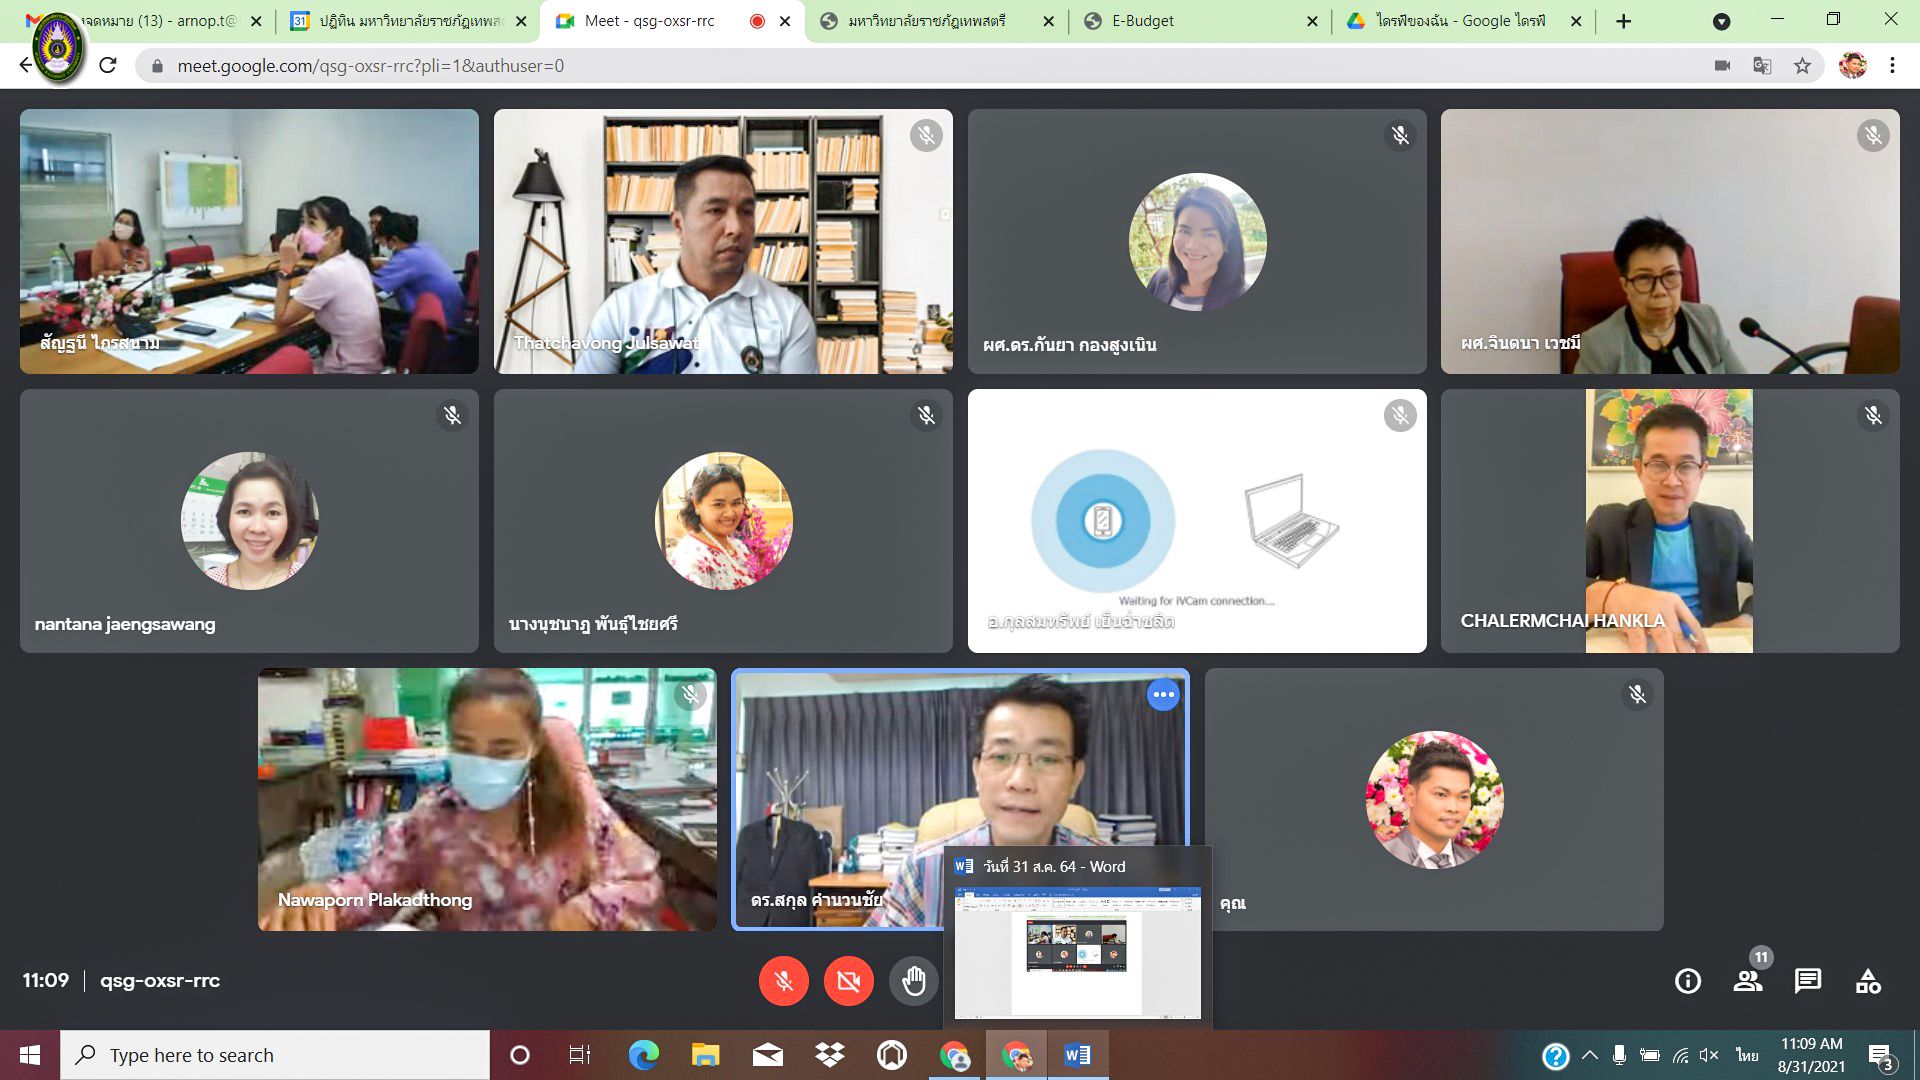This screenshot has width=1920, height=1080.
Task: Bookmark this page with star icon
Action: point(1802,66)
